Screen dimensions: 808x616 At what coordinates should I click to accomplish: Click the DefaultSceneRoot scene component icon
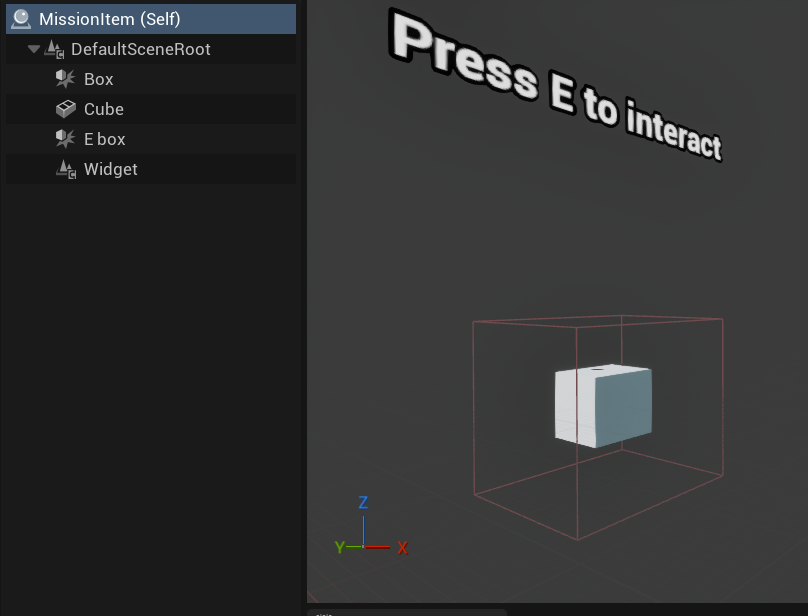click(54, 49)
